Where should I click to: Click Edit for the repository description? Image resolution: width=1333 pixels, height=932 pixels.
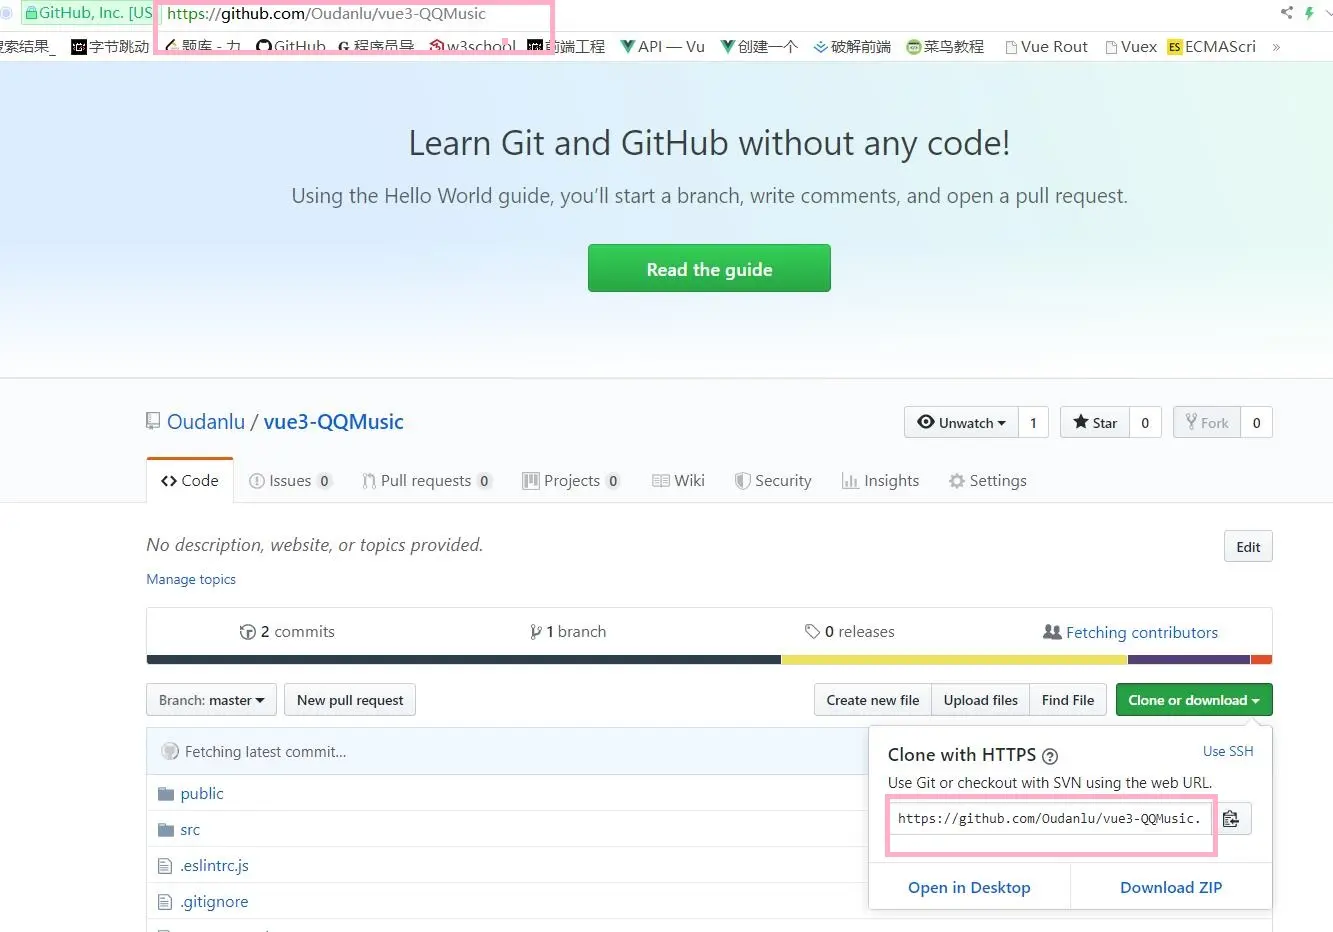(1248, 547)
